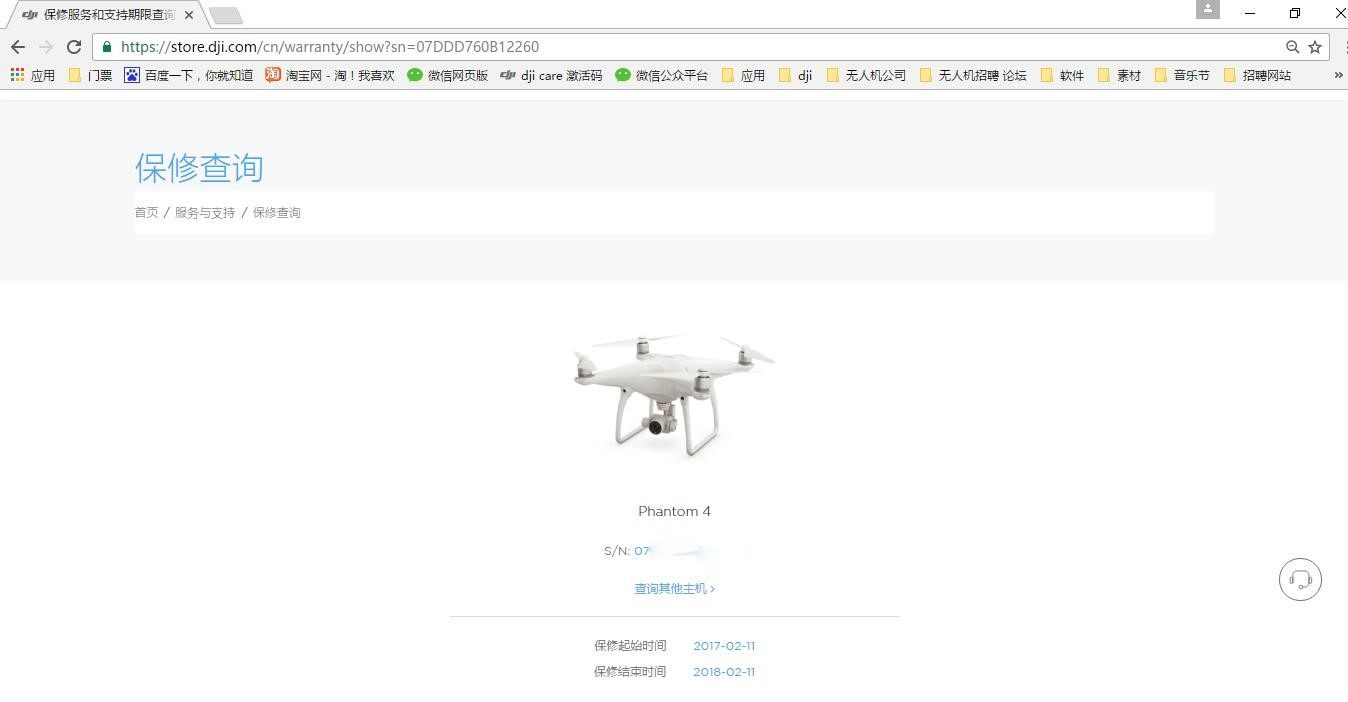The height and width of the screenshot is (702, 1348).
Task: Close the 保修服务 browser tab
Action: [x=189, y=15]
